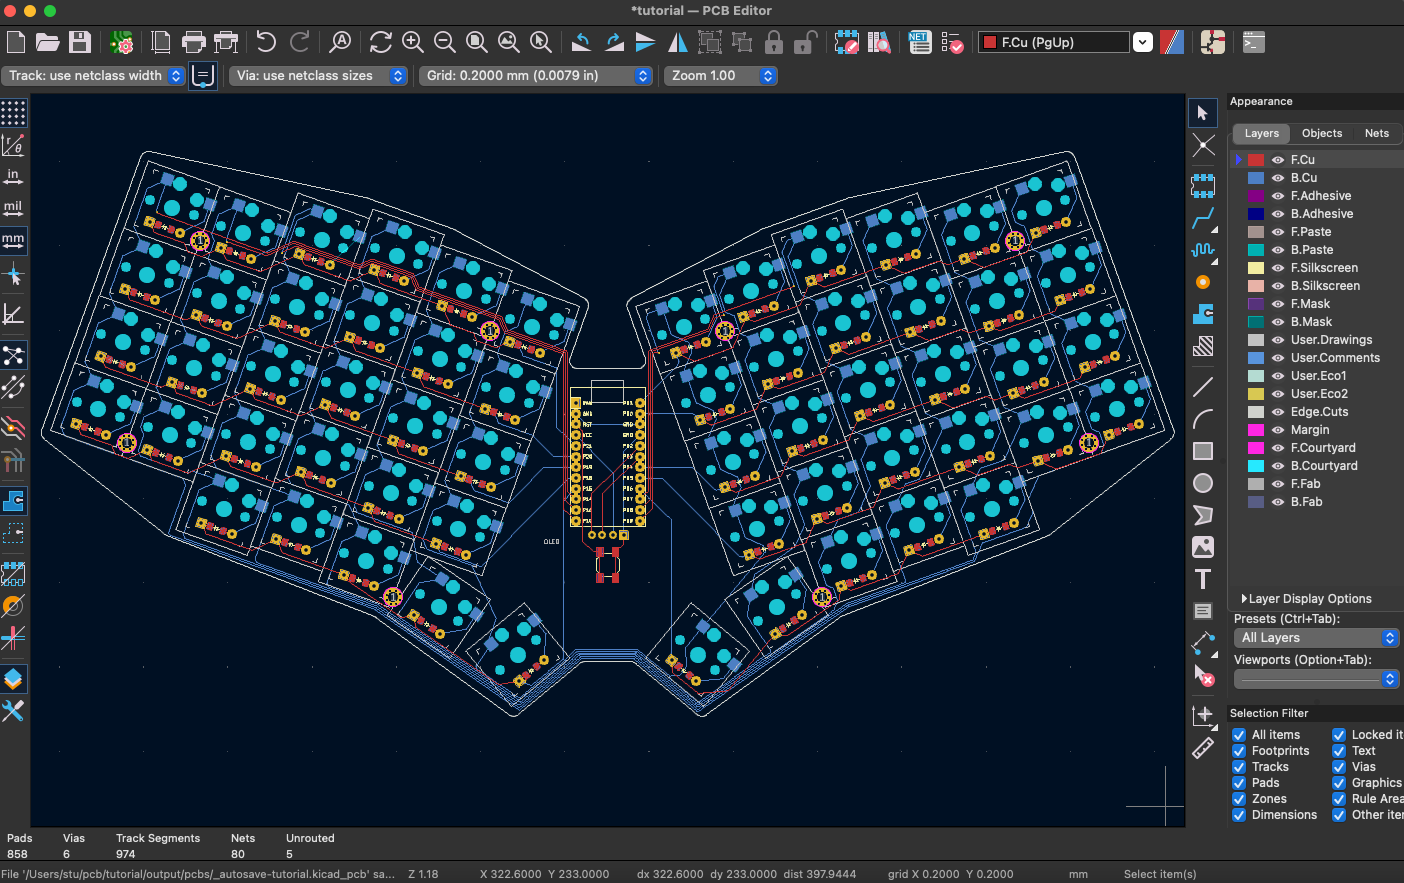Image resolution: width=1404 pixels, height=883 pixels.
Task: Open the All Layers presets dropdown
Action: 1316,638
